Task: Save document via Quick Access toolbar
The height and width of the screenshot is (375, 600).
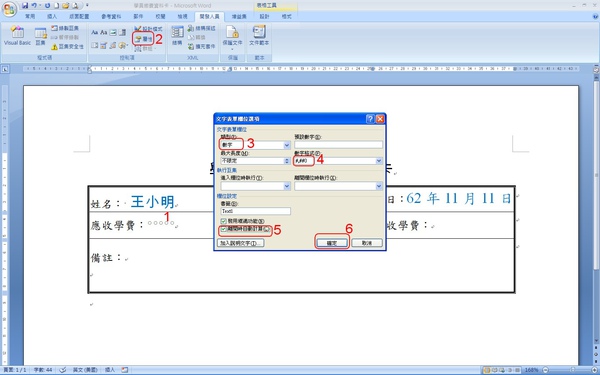Action: pos(25,5)
